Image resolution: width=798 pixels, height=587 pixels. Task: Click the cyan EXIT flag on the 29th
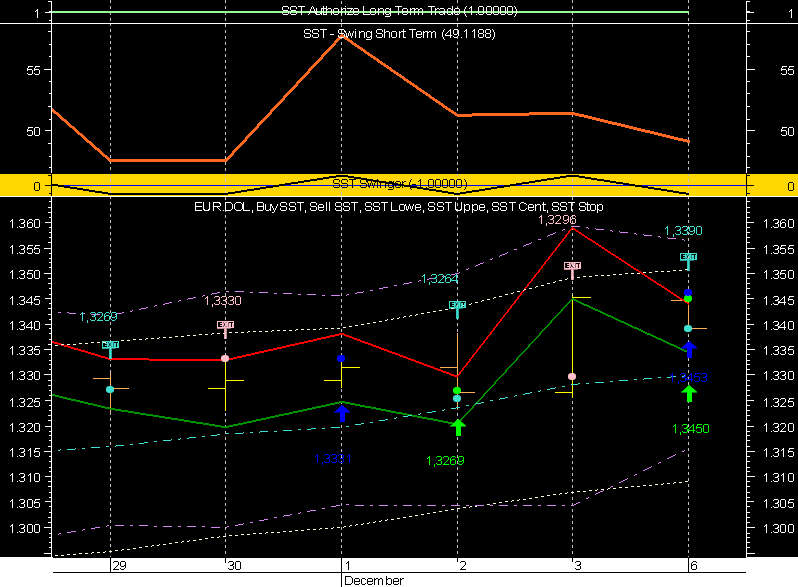(110, 348)
